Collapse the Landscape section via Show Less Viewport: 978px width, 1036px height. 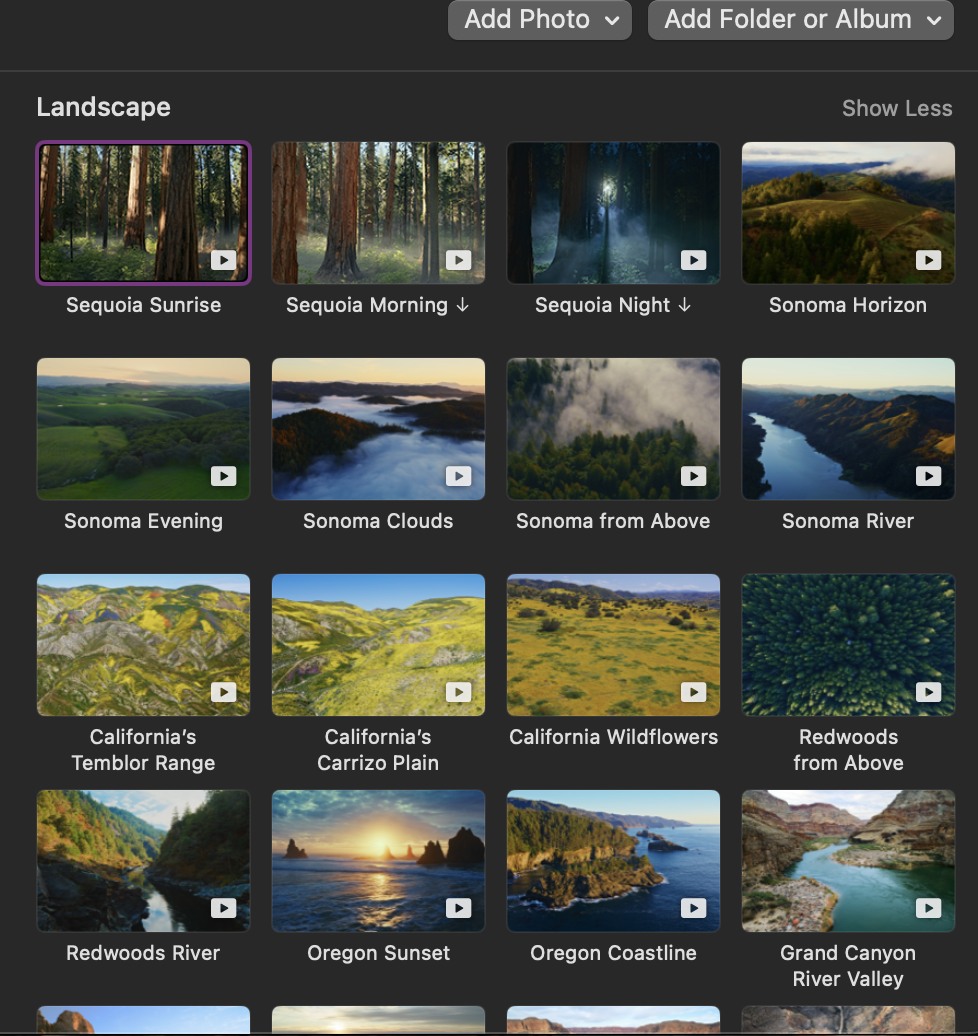tap(897, 108)
